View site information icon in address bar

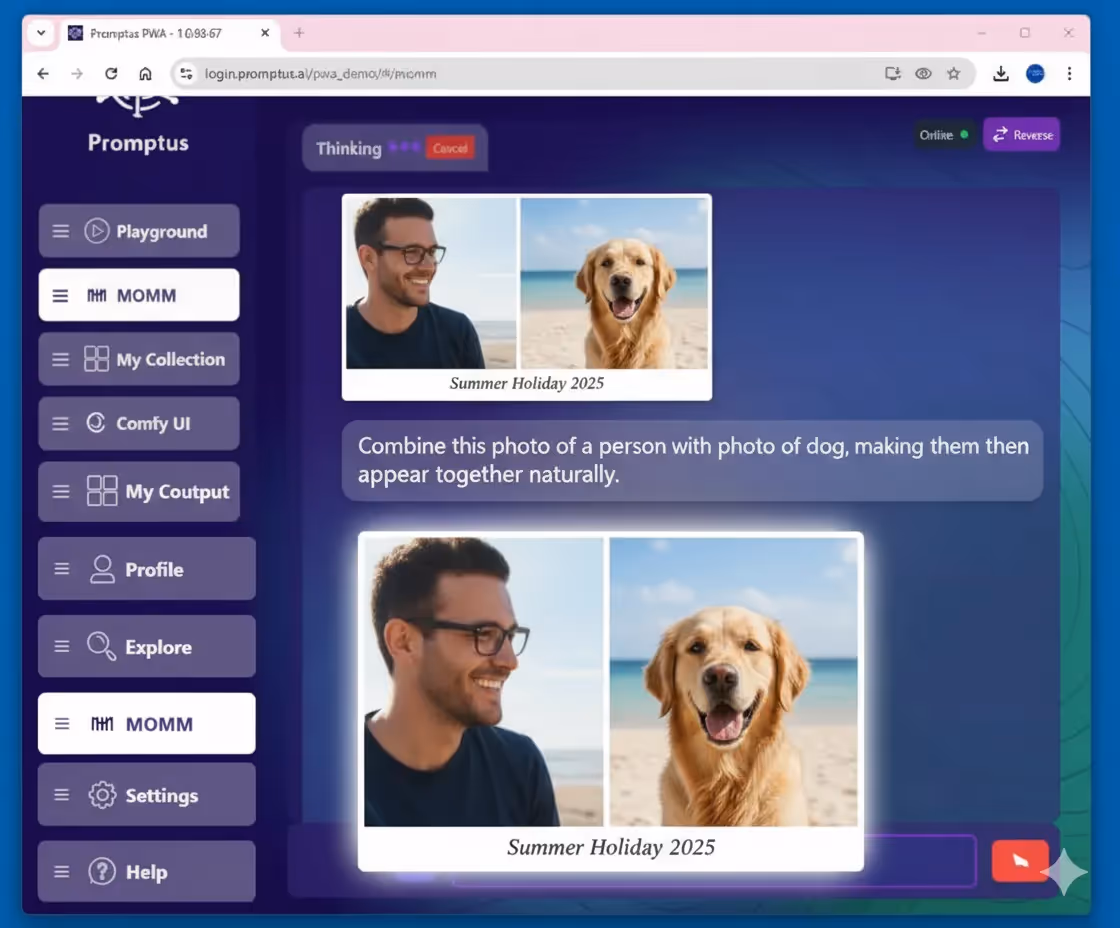pyautogui.click(x=186, y=74)
